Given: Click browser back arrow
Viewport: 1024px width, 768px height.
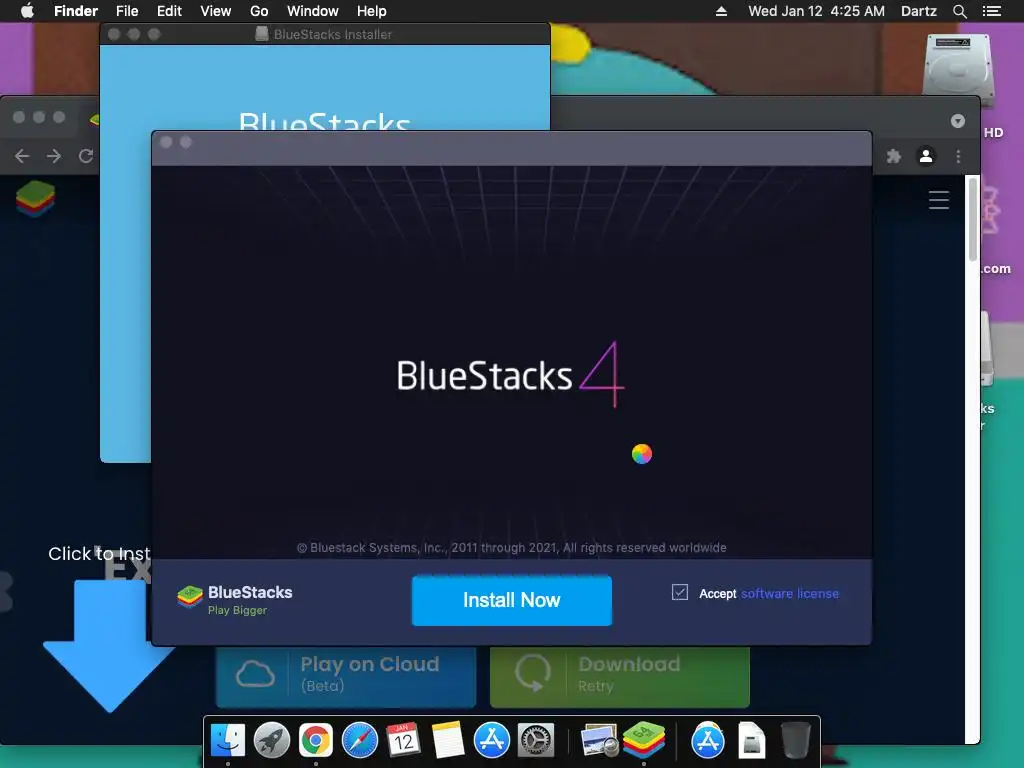Looking at the screenshot, I should pyautogui.click(x=22, y=156).
